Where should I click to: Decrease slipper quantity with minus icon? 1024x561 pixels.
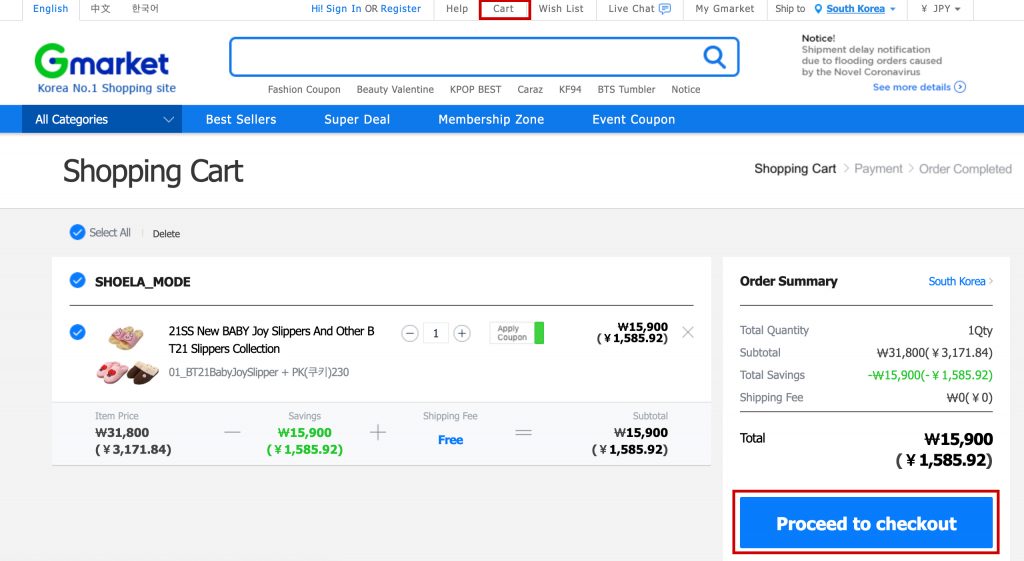(x=409, y=333)
